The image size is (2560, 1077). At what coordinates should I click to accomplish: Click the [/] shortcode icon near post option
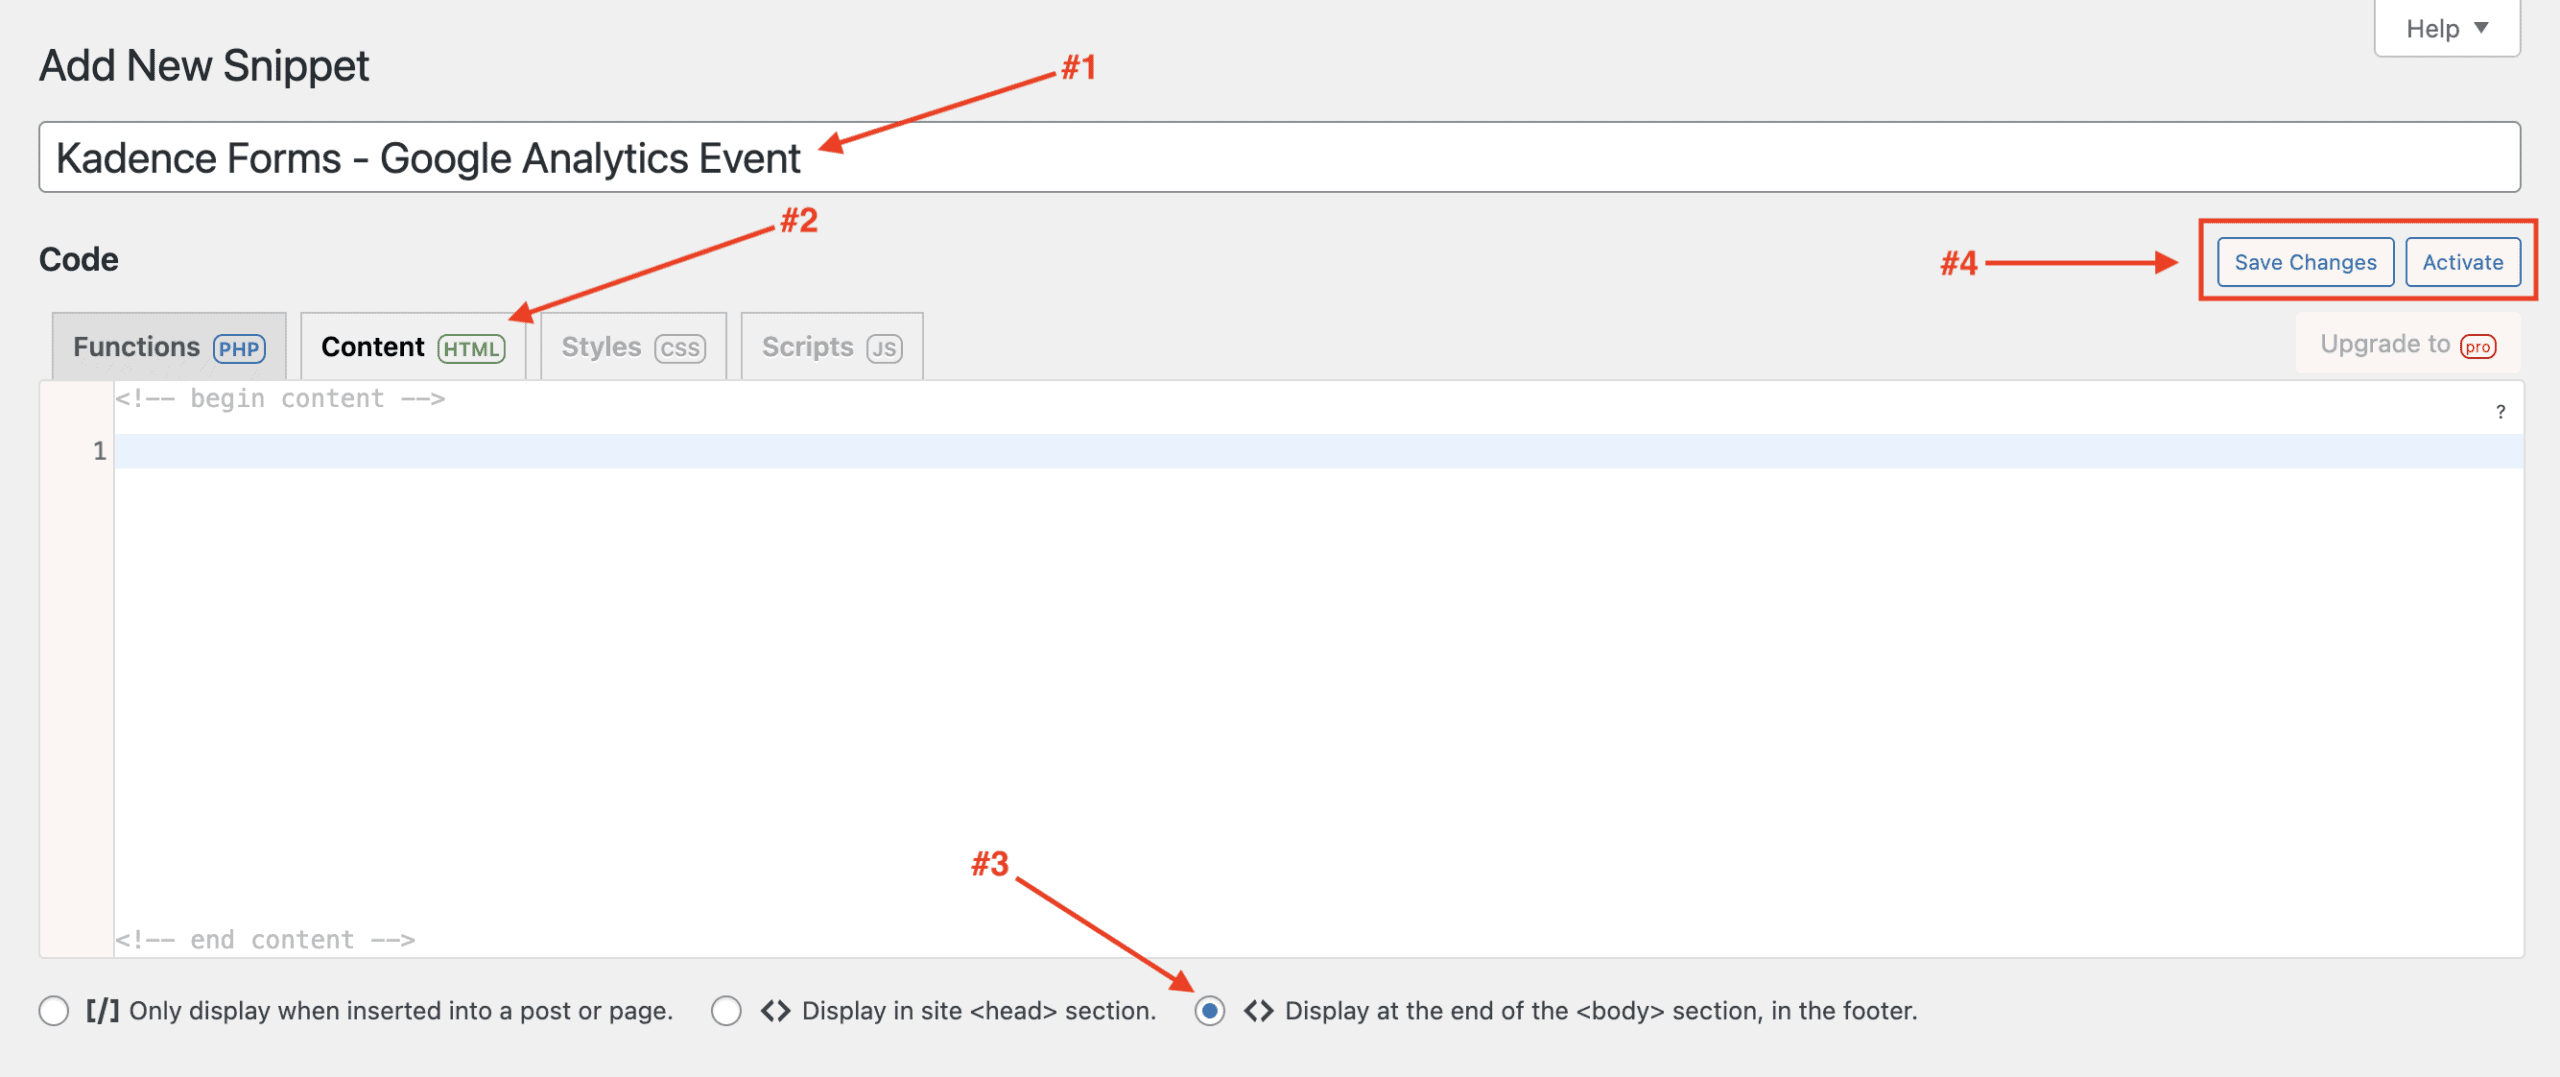(104, 1010)
